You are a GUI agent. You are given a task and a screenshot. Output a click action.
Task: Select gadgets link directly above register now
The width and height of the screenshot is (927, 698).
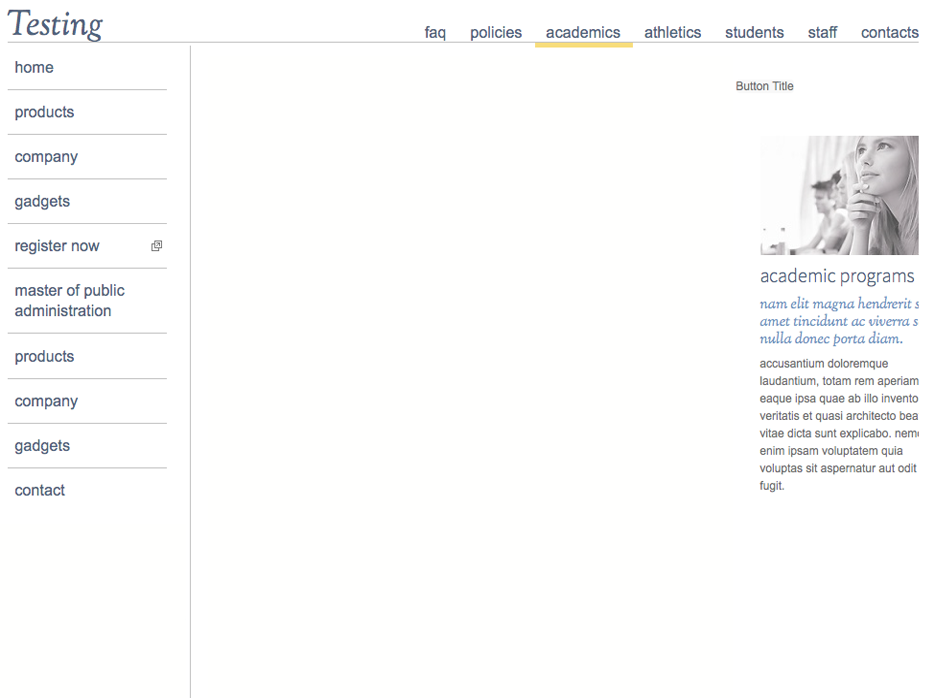(x=42, y=201)
